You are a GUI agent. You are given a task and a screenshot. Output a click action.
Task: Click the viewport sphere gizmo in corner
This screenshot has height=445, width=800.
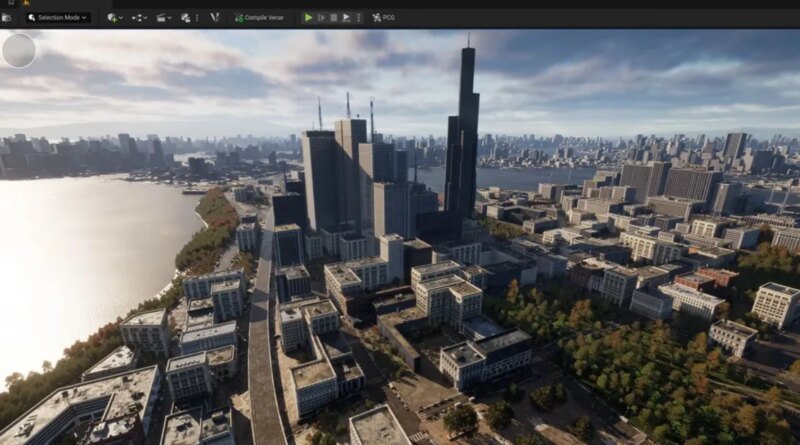click(x=19, y=51)
